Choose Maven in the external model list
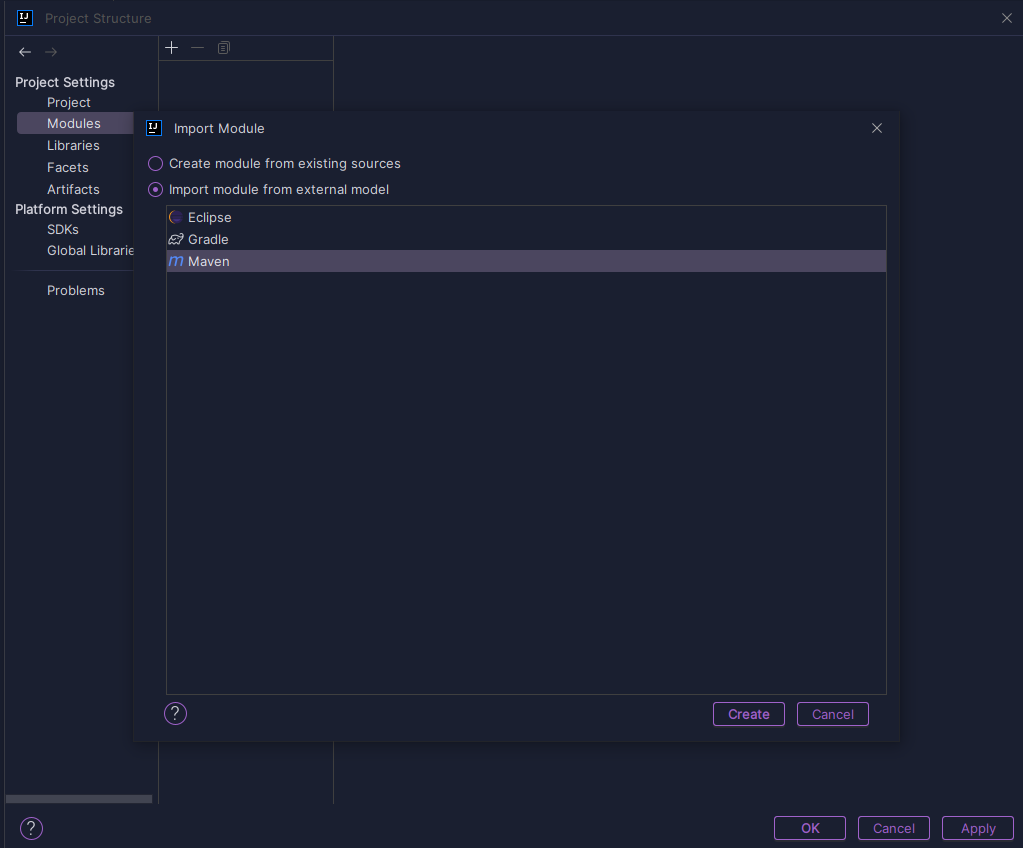Screen dimensions: 1023x848 (x=526, y=261)
